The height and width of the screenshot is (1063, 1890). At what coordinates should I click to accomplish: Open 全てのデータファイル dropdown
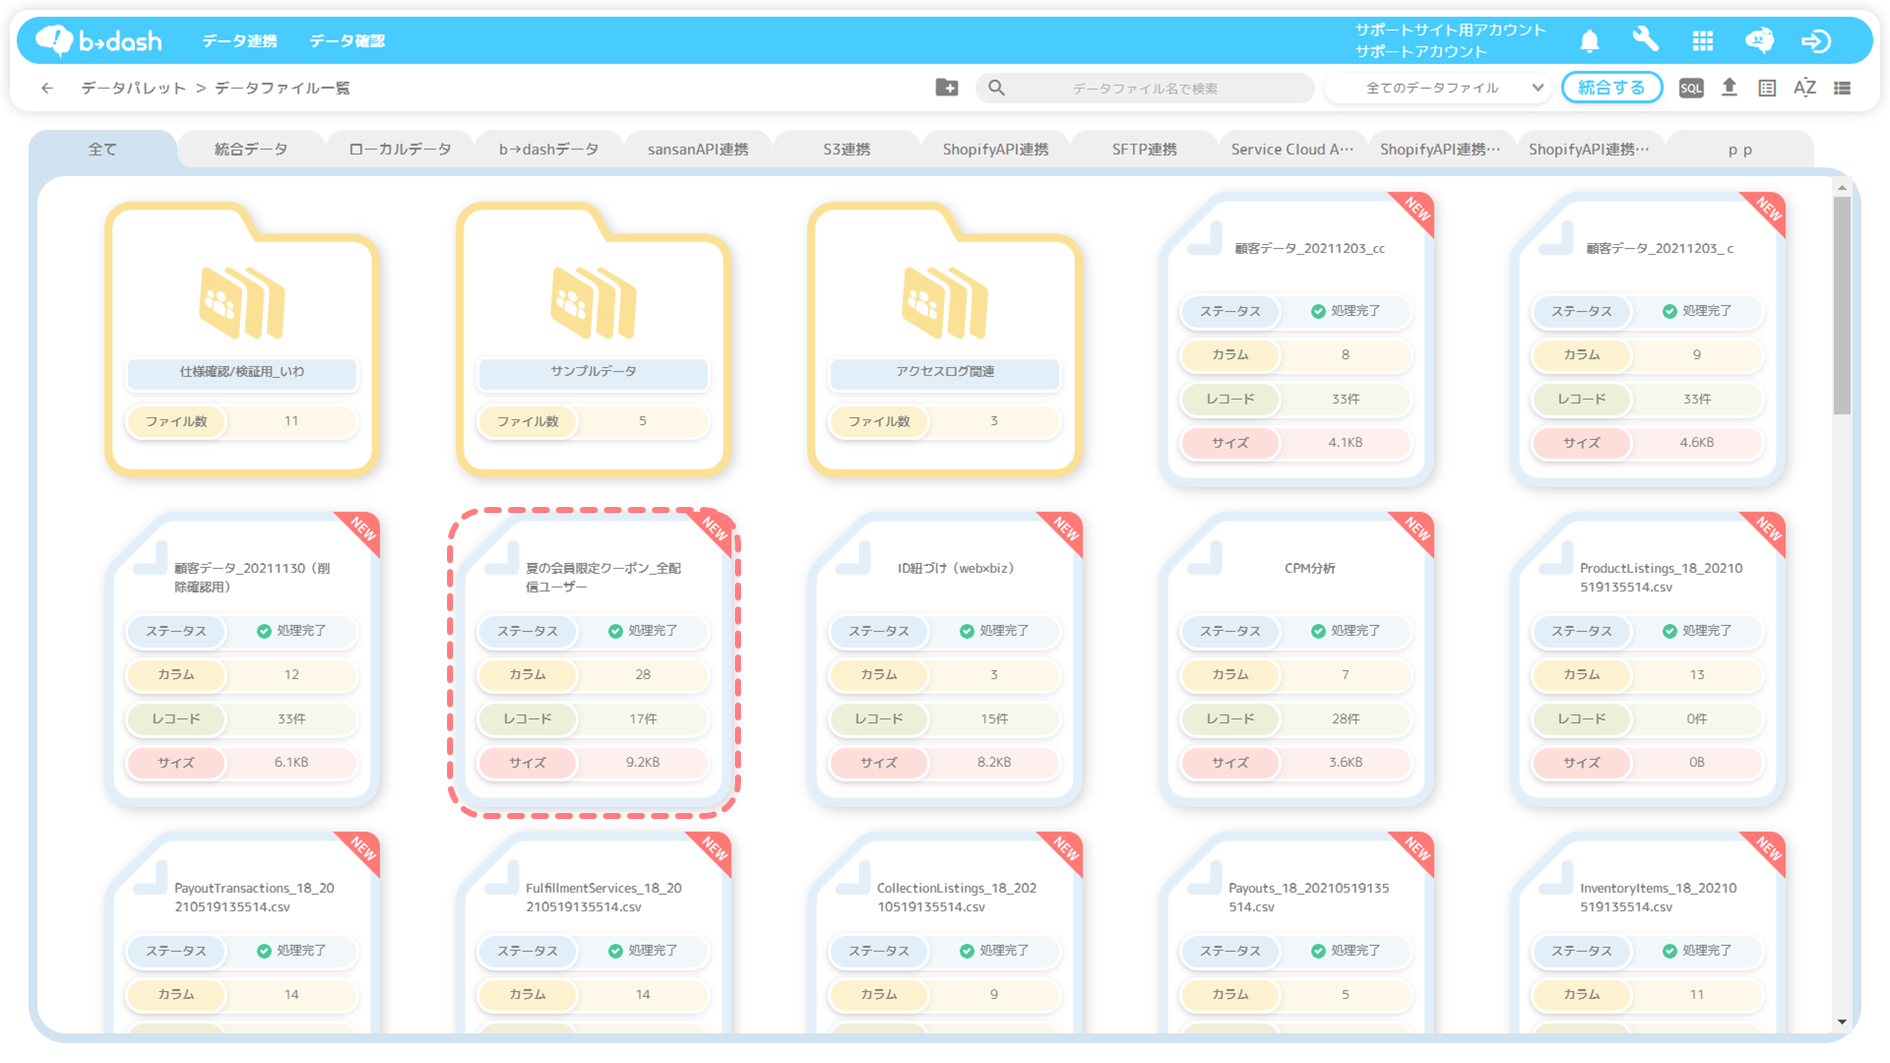(1438, 88)
